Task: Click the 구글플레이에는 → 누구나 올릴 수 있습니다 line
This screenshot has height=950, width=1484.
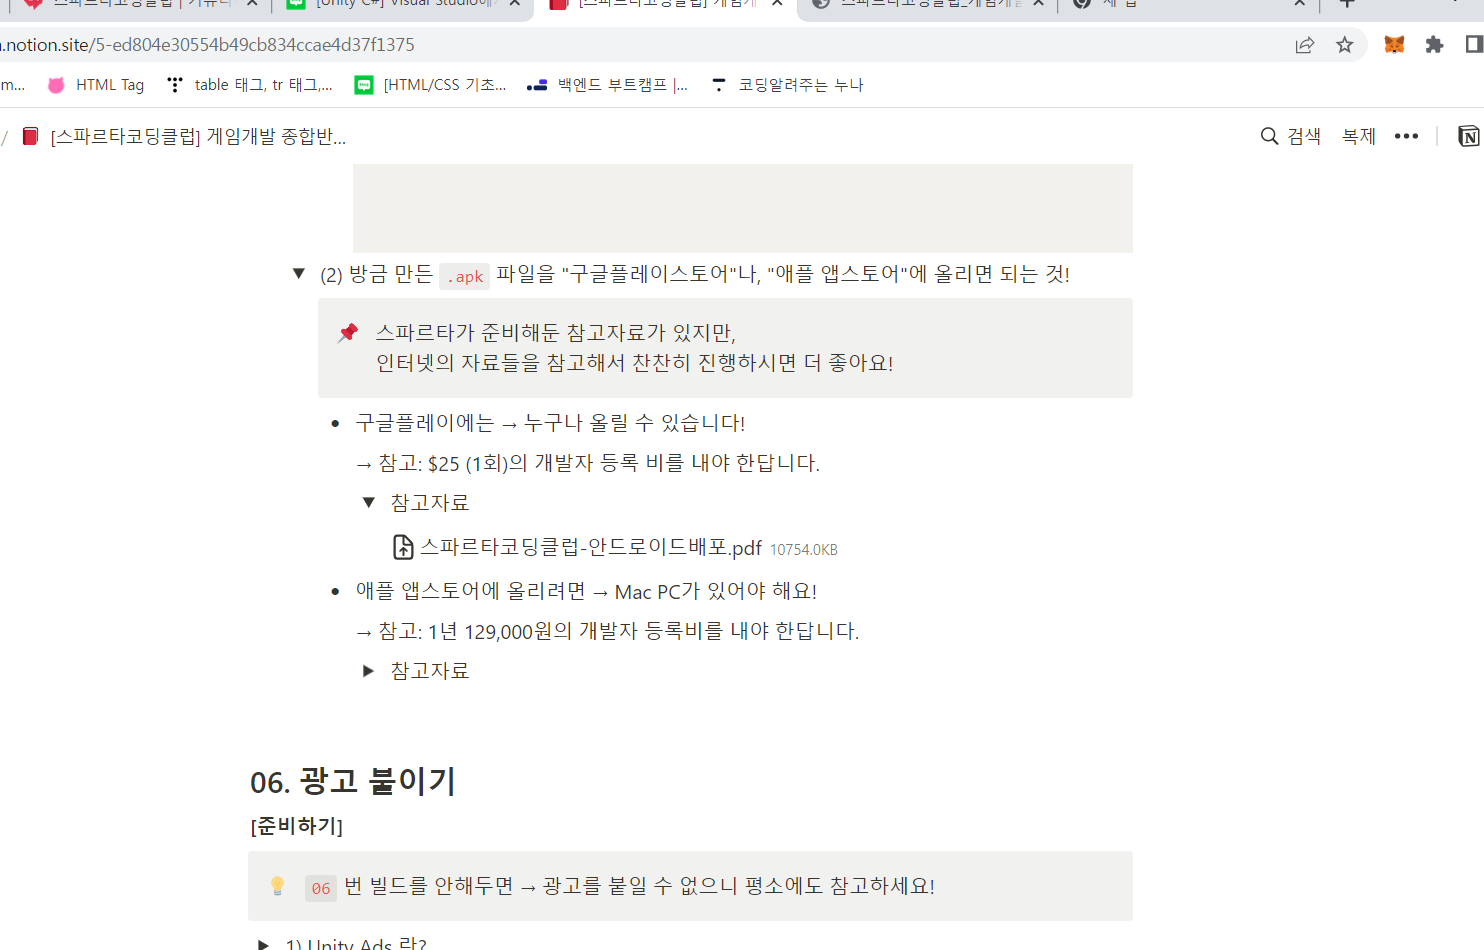Action: 550,423
